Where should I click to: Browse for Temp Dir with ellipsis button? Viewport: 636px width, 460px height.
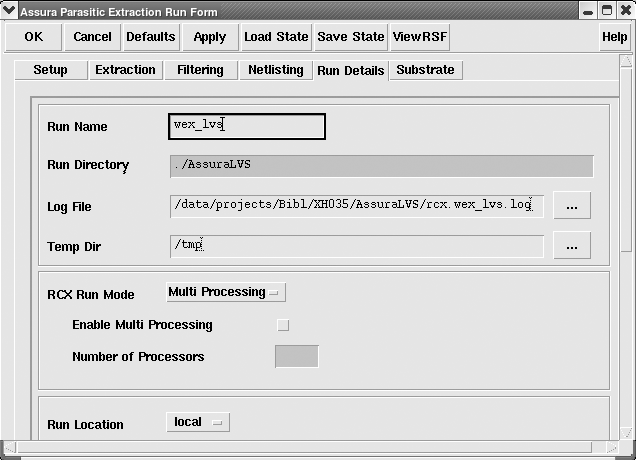point(572,245)
